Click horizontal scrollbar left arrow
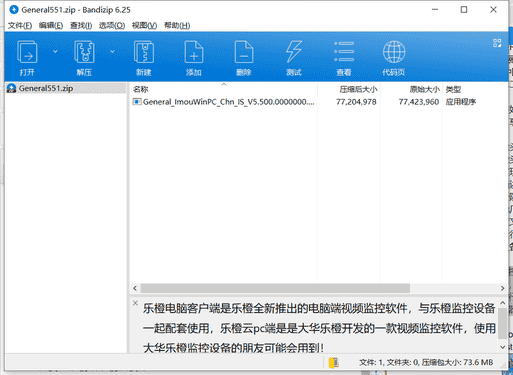Screen dimensions: 513x375 pyautogui.click(x=135, y=288)
